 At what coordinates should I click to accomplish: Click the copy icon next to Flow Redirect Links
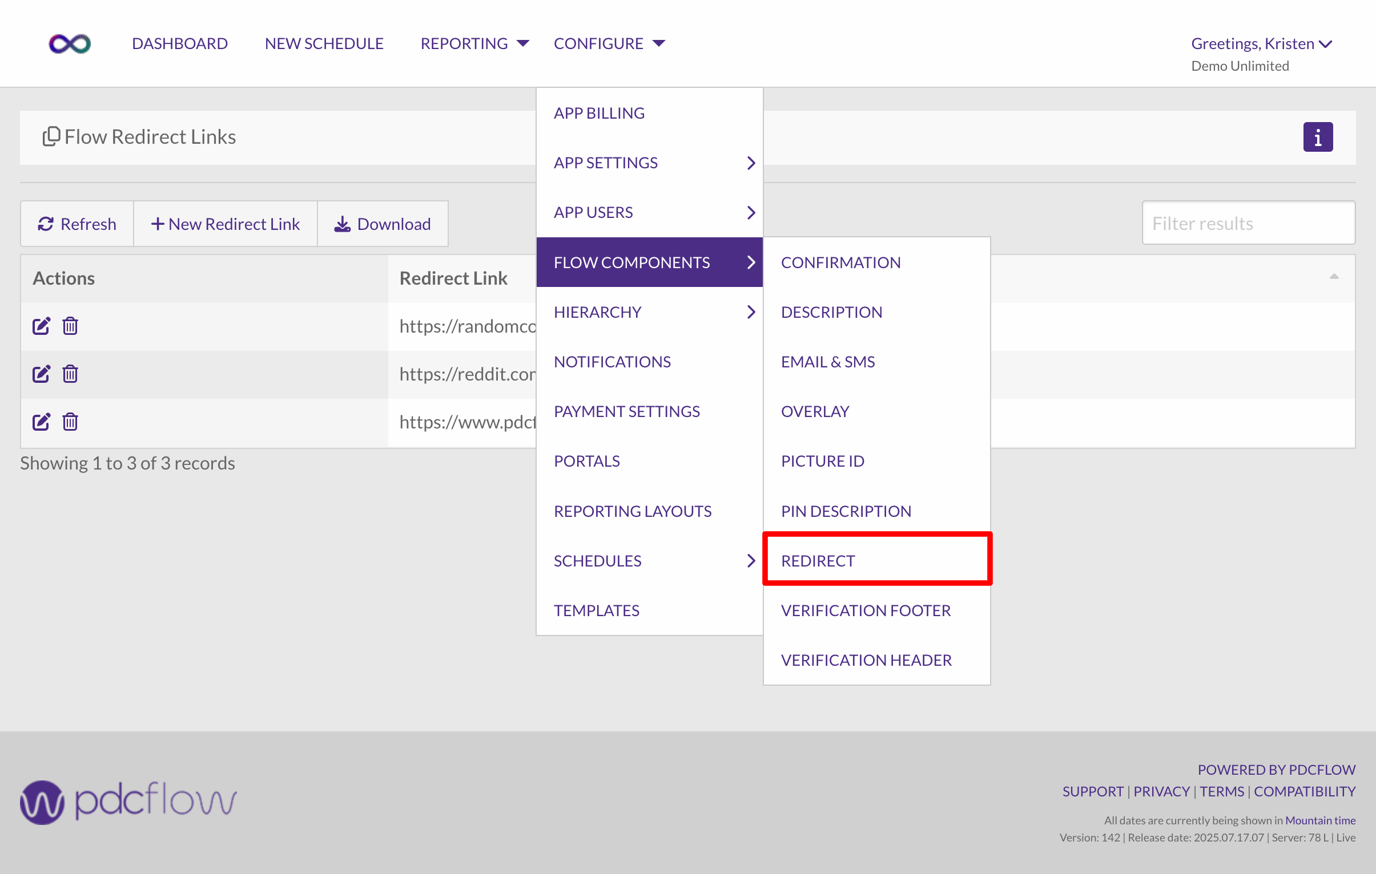pos(51,136)
